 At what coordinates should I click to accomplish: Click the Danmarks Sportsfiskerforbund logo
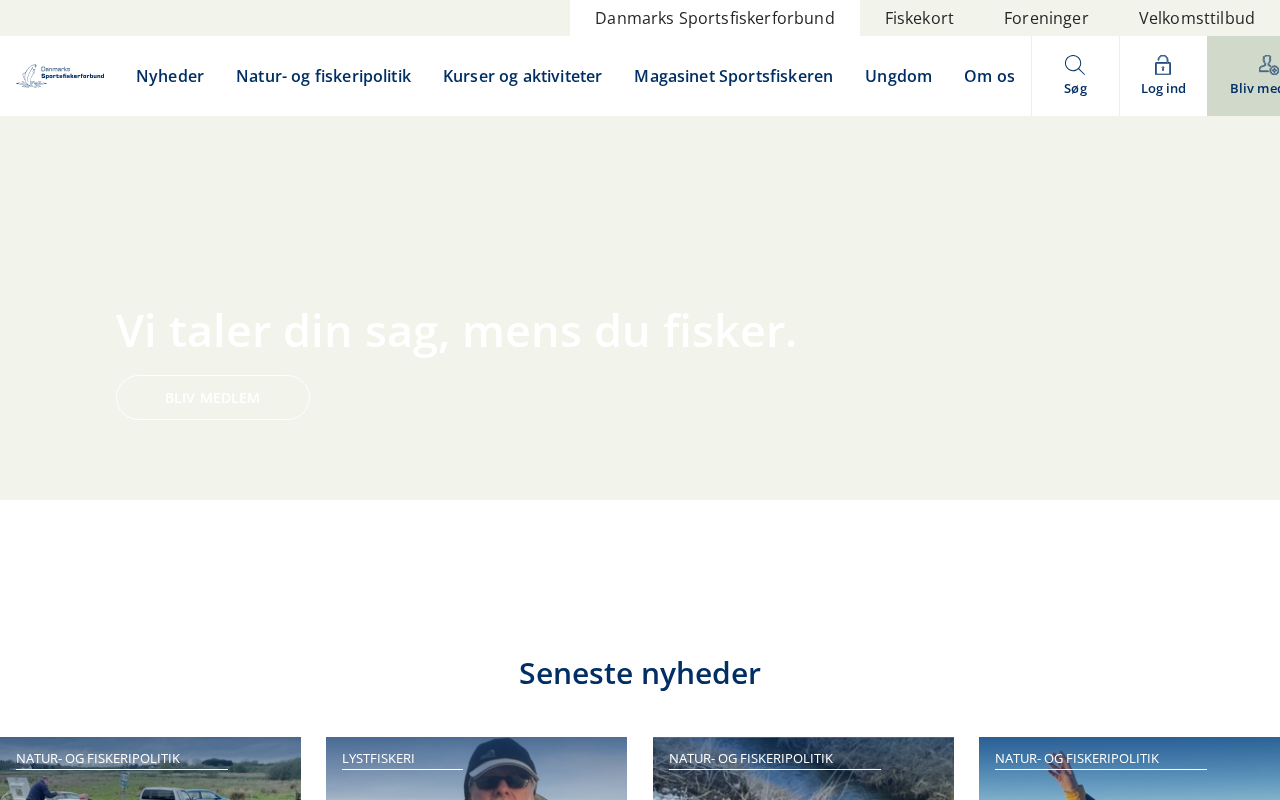(60, 76)
